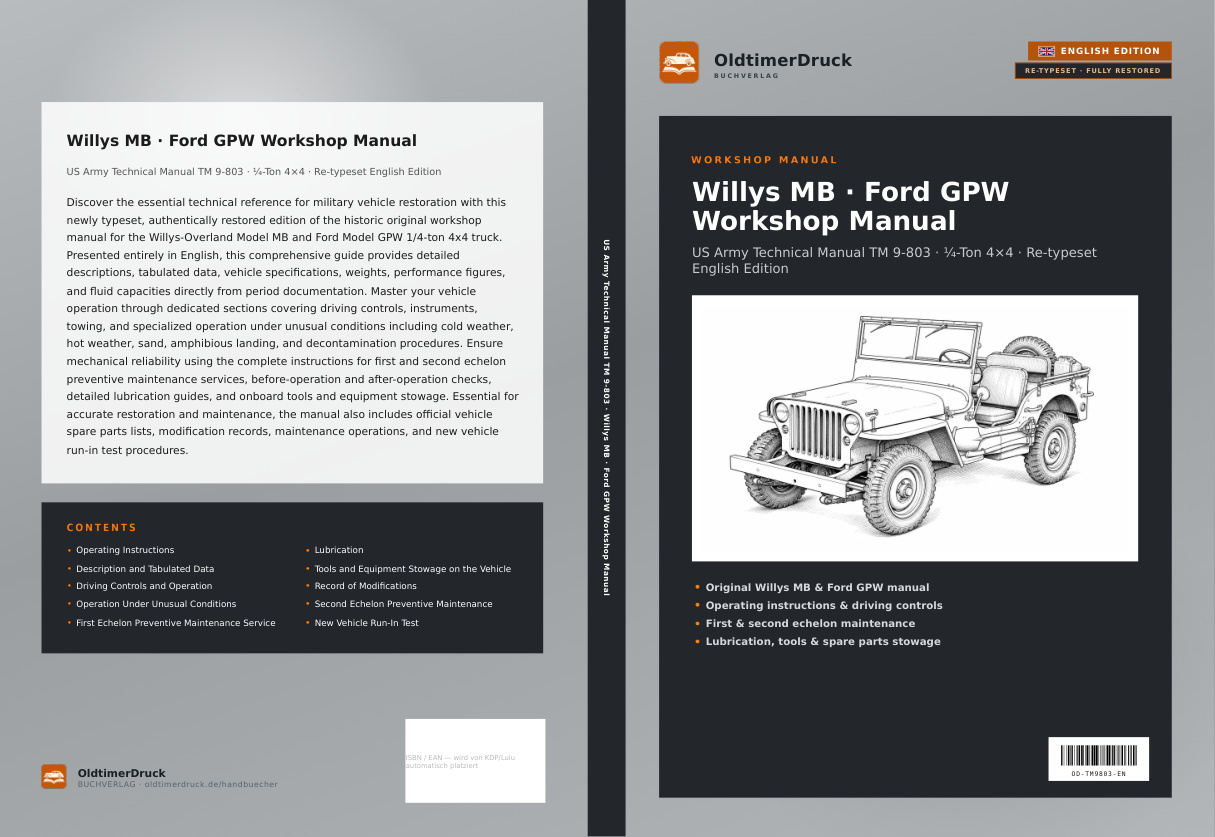Image resolution: width=1215 pixels, height=837 pixels.
Task: Click bullet 'Original Willys MB & Ford GPW manual'
Action: click(817, 587)
